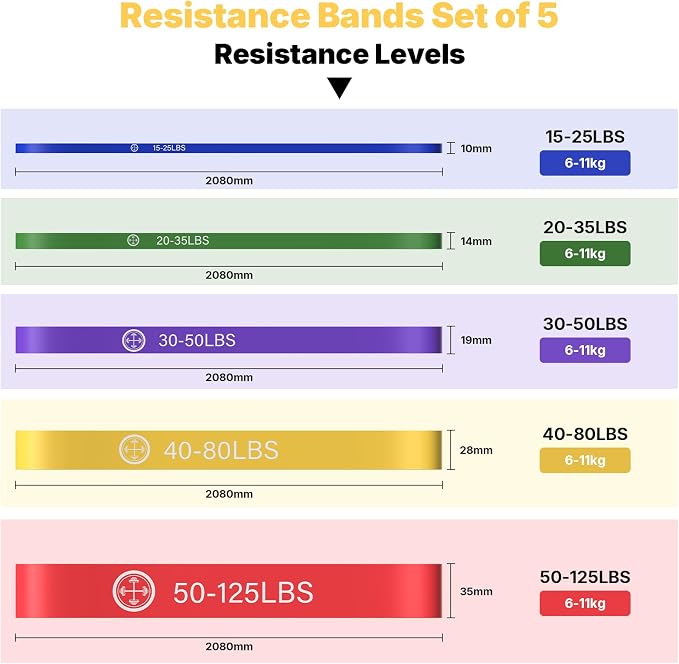Select the green 6-11kg badge
Viewport: 679px width, 664px height.
[585, 253]
